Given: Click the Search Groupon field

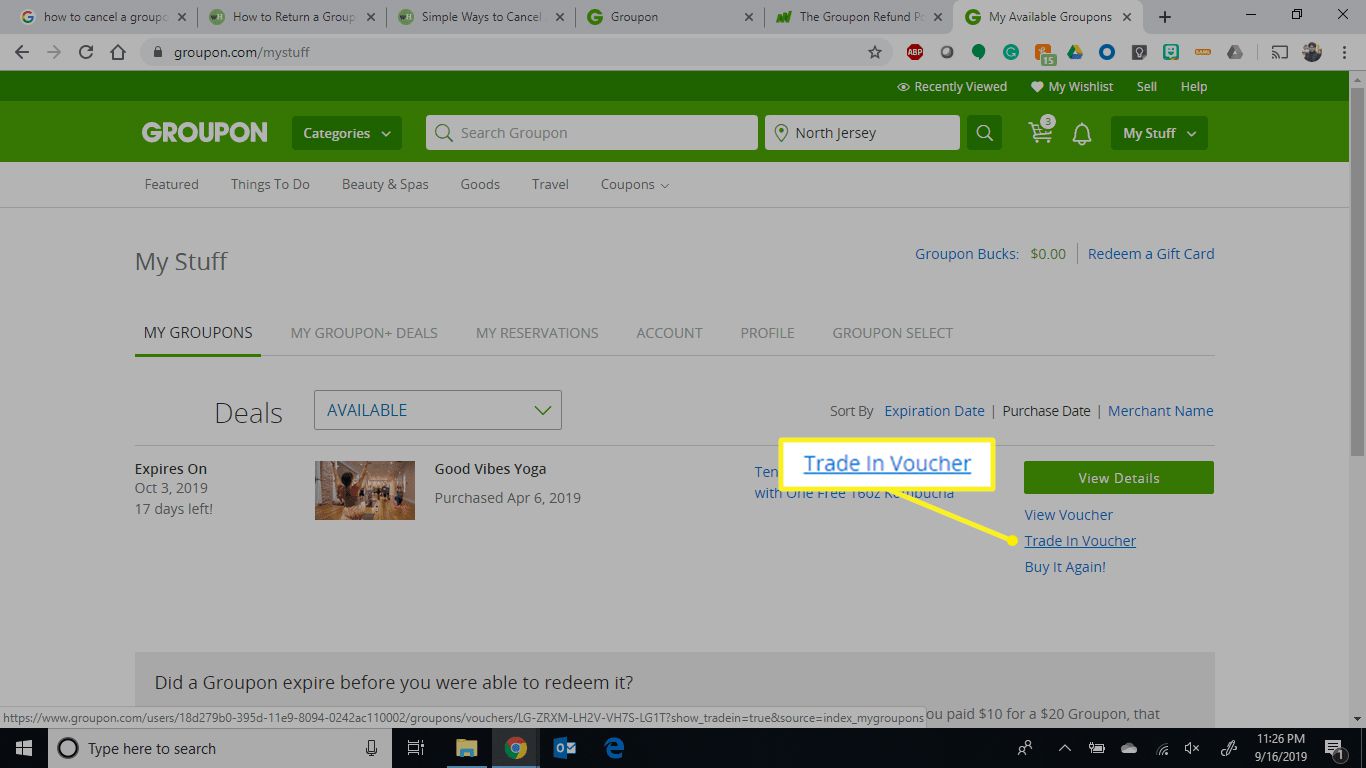Looking at the screenshot, I should (592, 133).
